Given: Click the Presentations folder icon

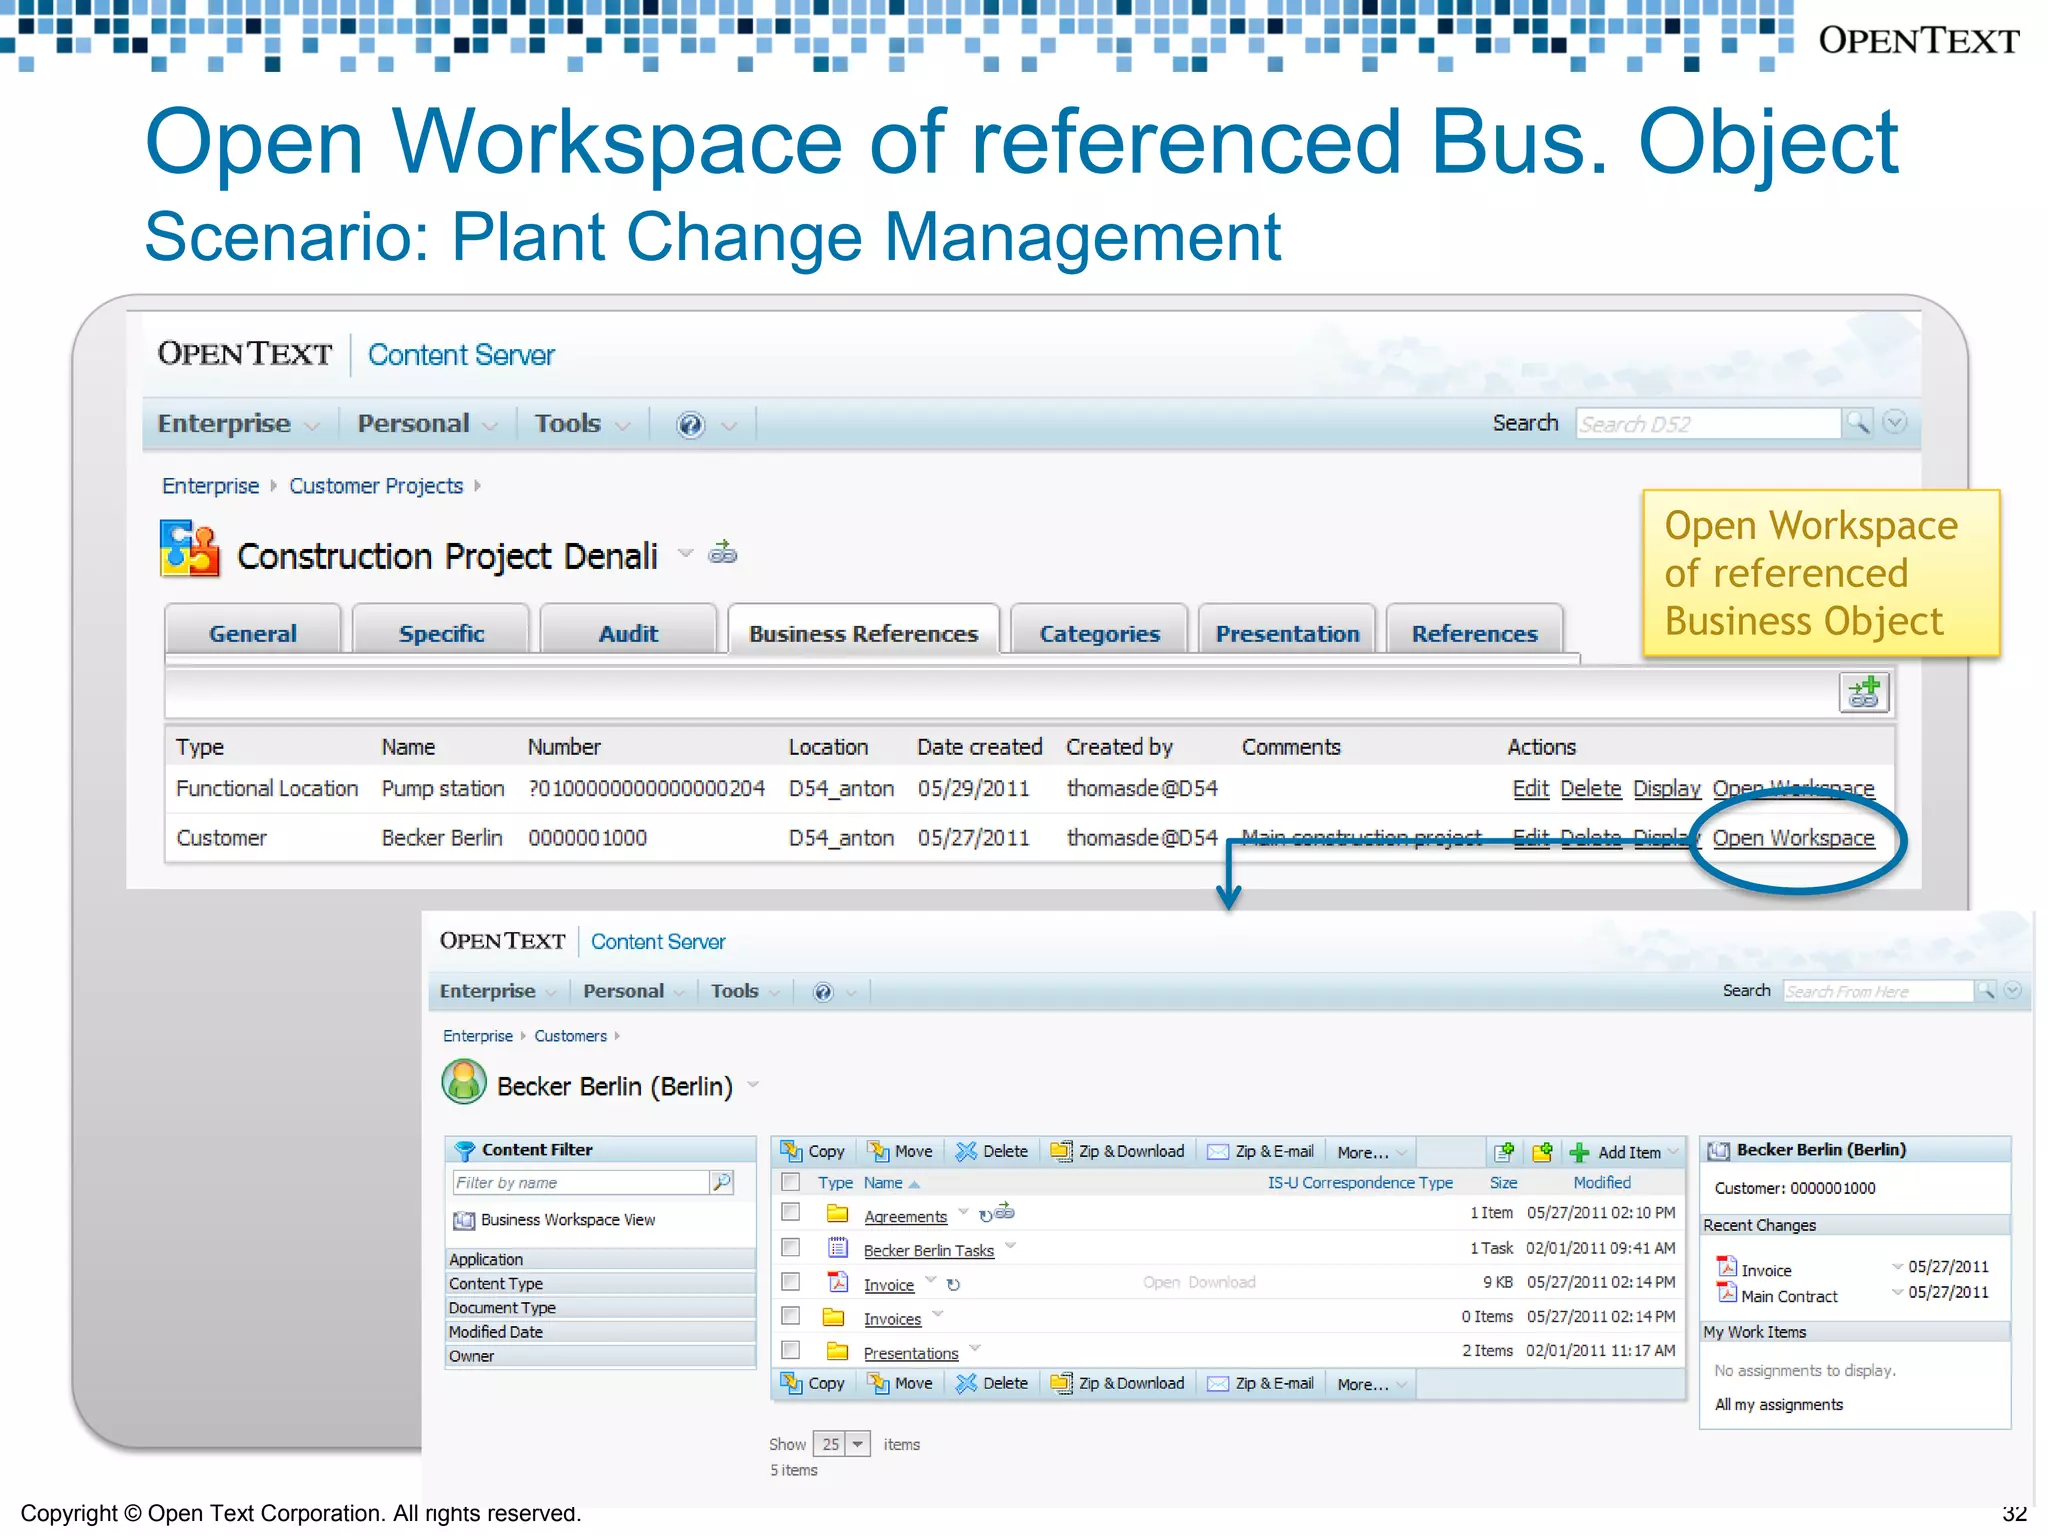Looking at the screenshot, I should tap(837, 1351).
